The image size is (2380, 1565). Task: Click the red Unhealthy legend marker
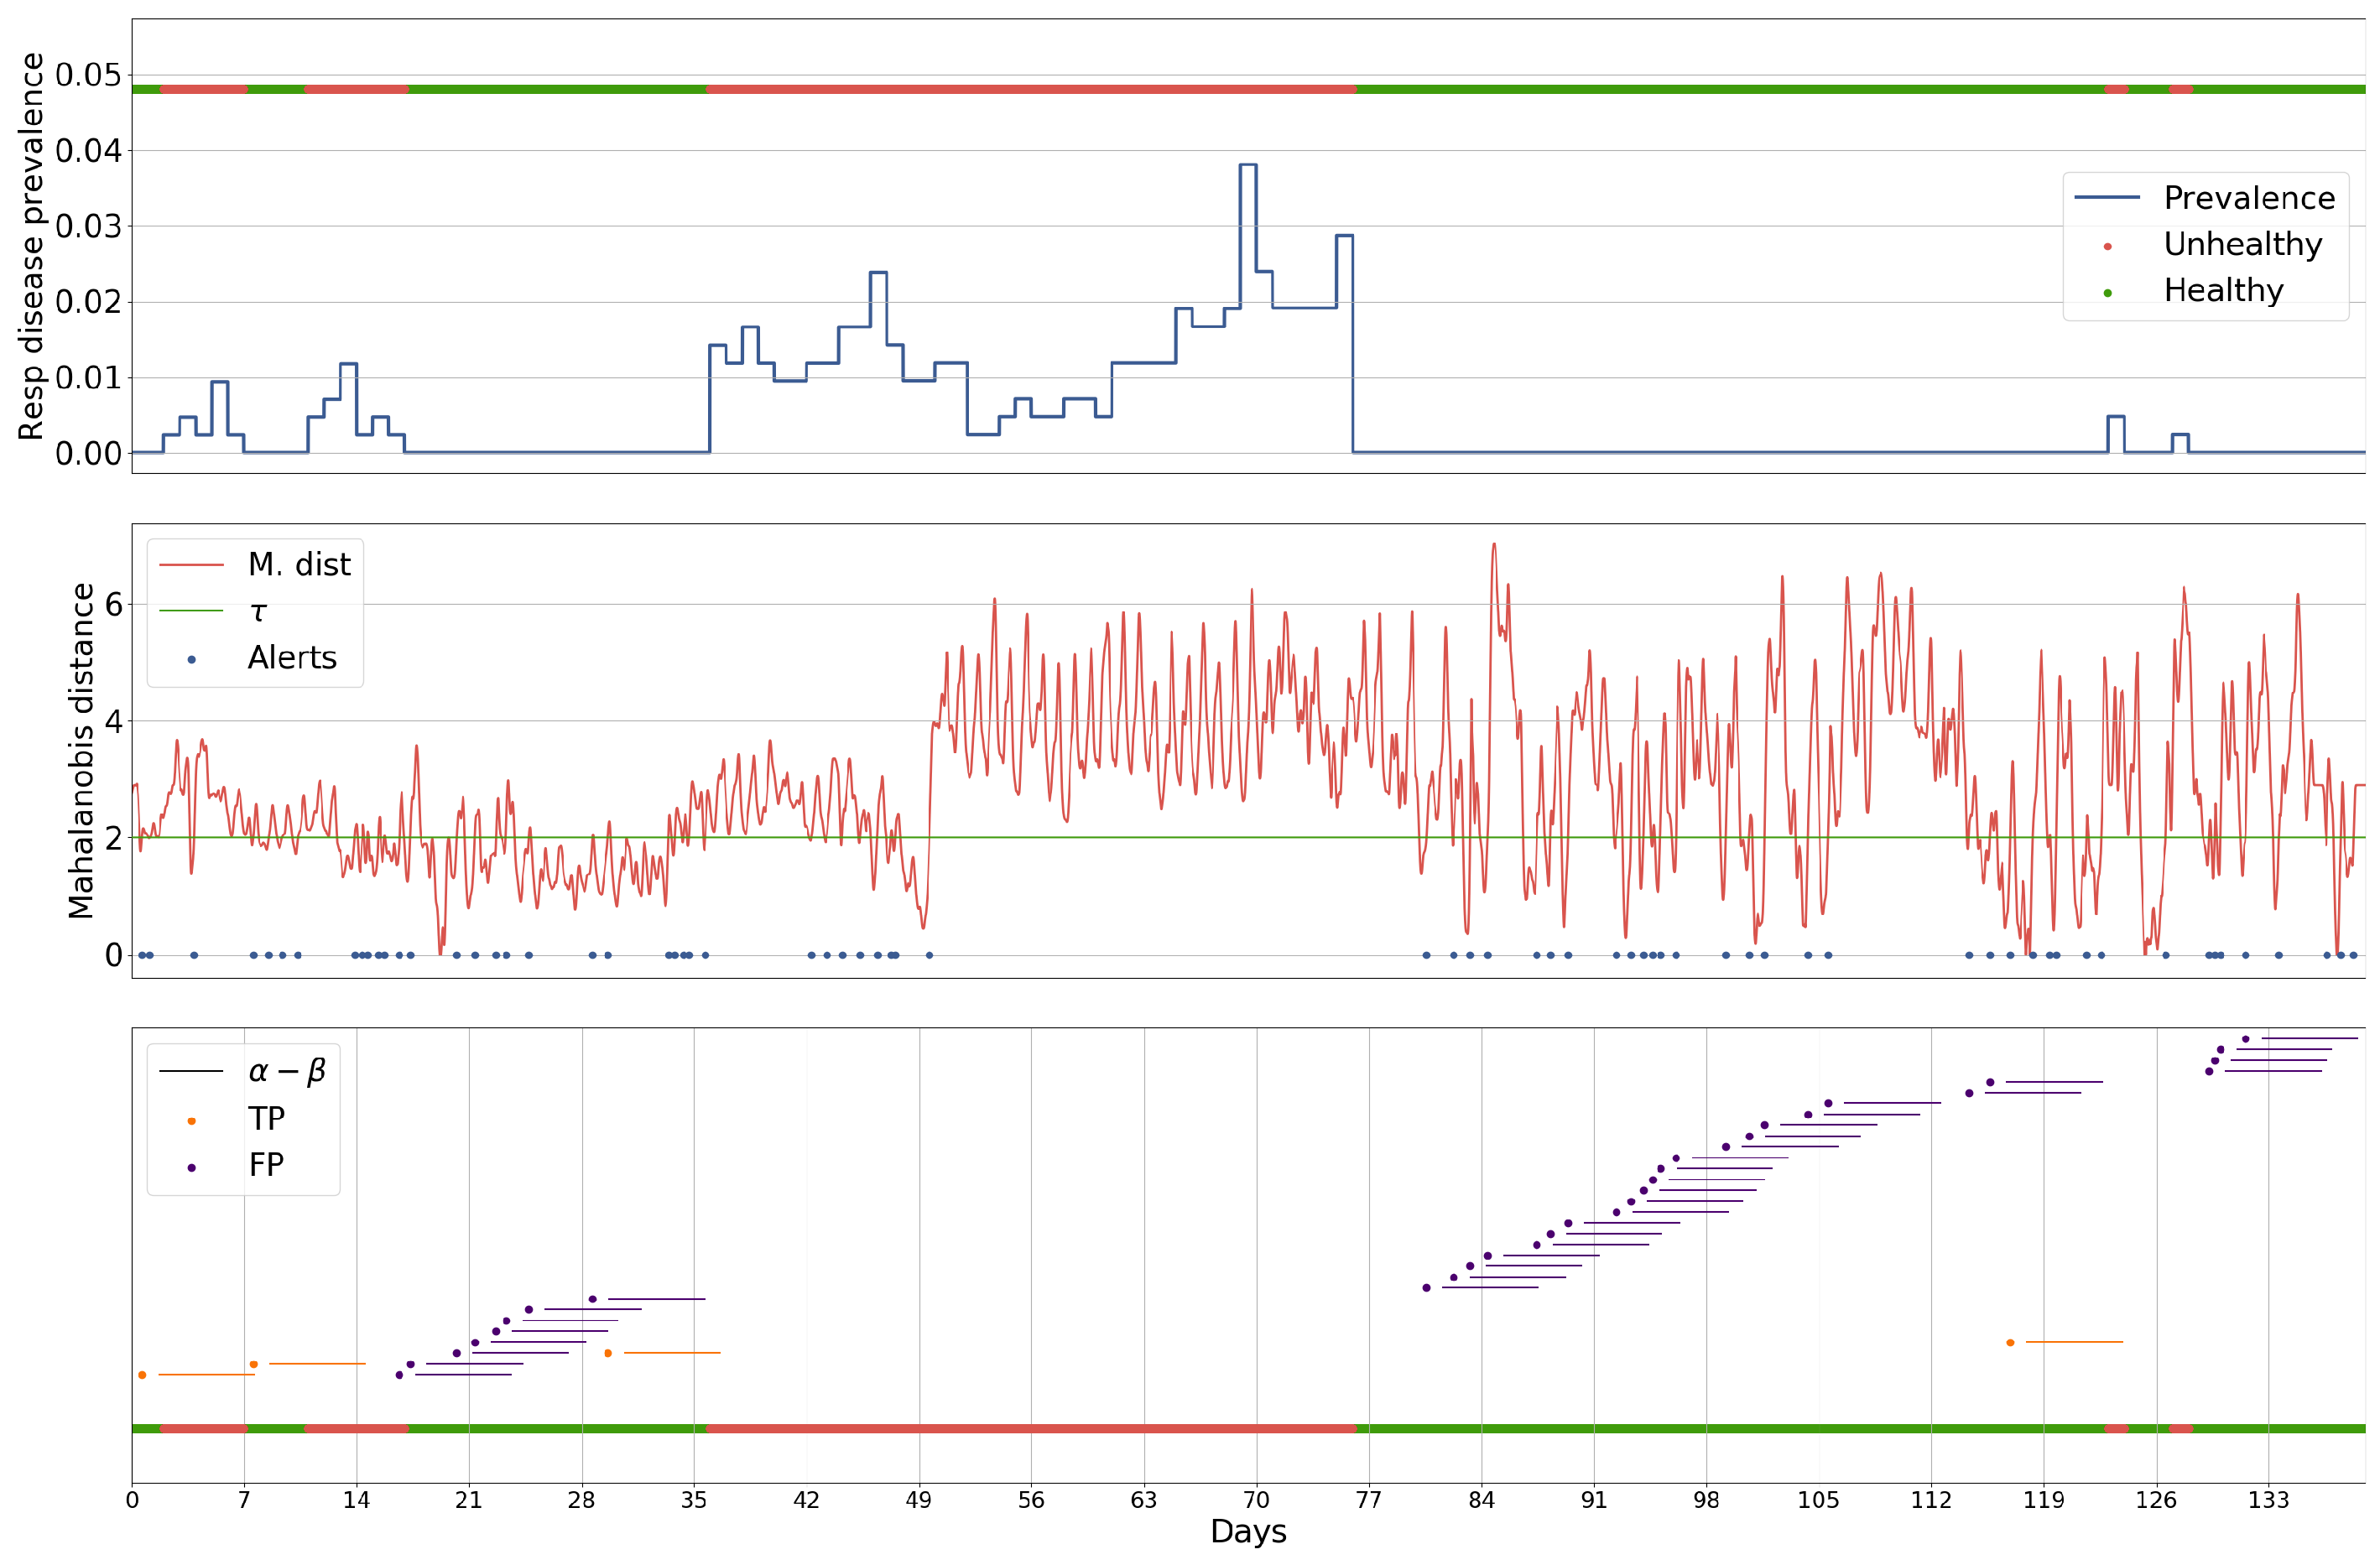[2107, 246]
